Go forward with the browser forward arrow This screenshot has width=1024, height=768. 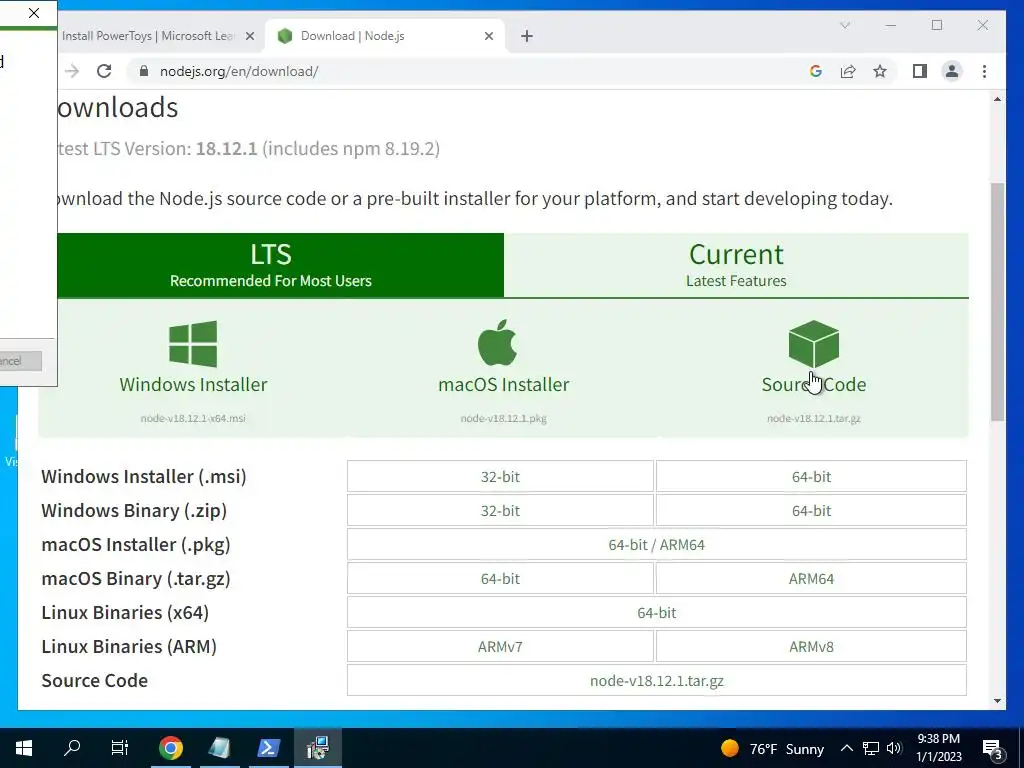[72, 71]
